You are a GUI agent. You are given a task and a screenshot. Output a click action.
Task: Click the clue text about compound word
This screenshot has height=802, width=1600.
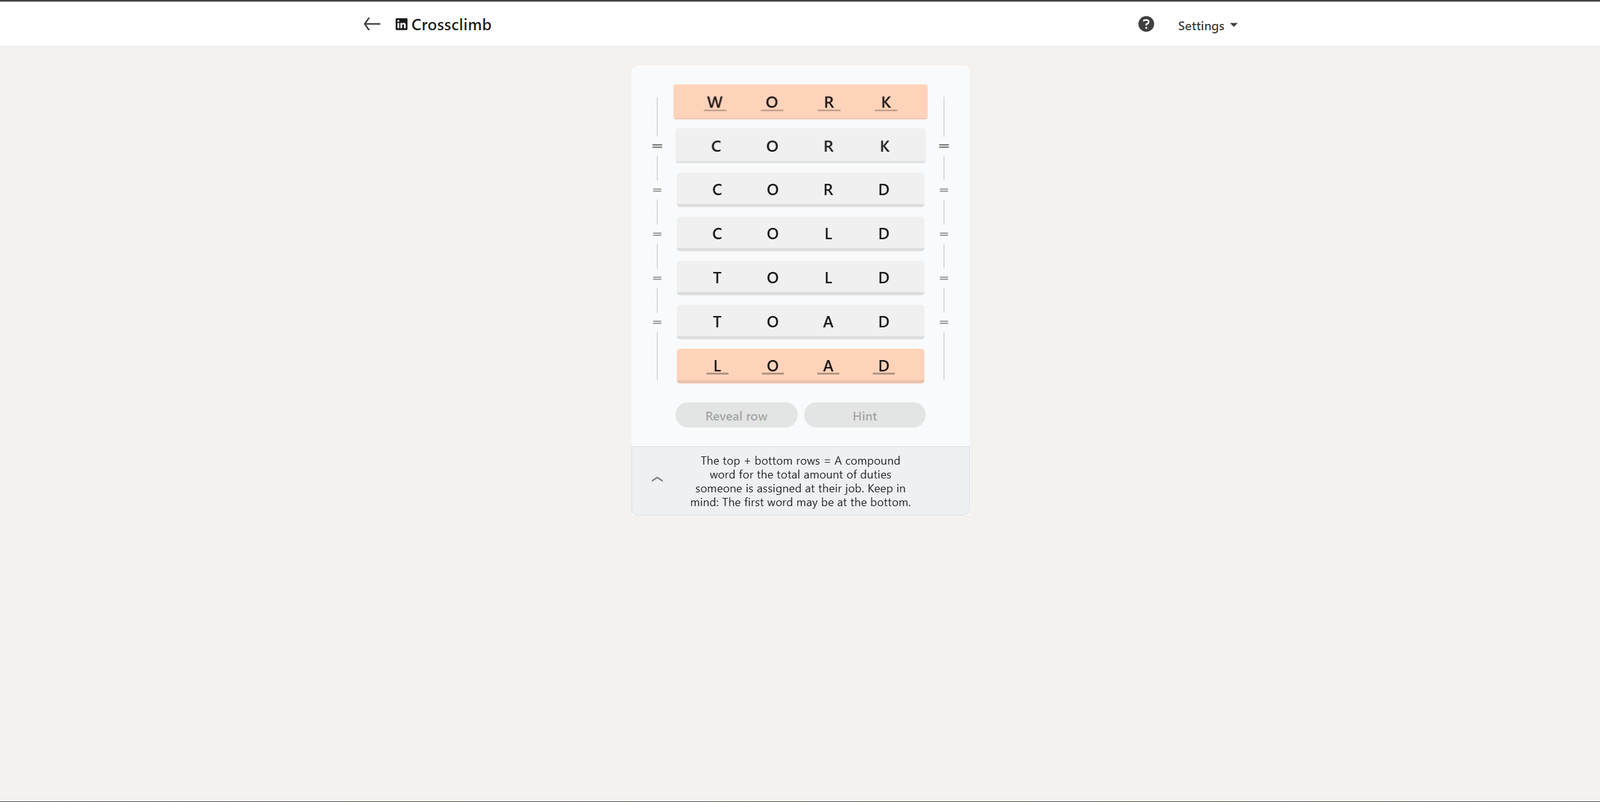coord(800,481)
